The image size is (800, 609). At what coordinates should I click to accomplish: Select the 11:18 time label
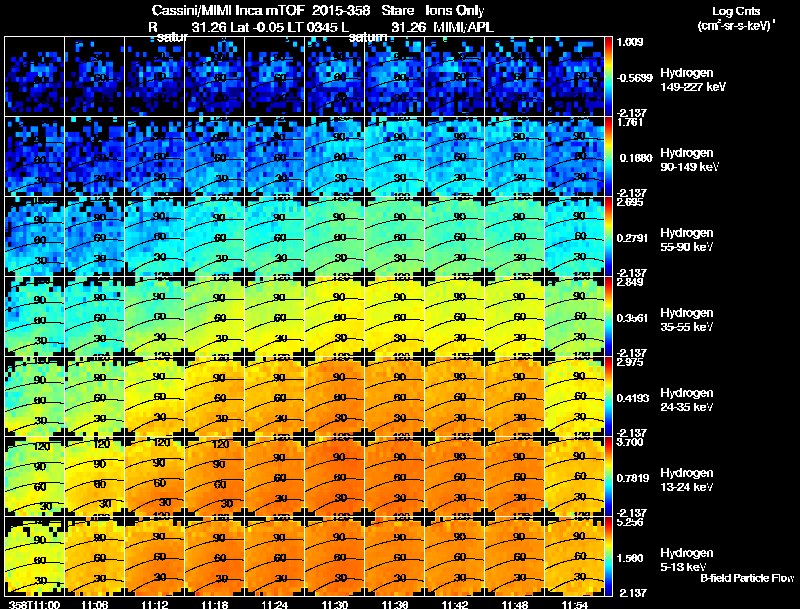point(215,605)
